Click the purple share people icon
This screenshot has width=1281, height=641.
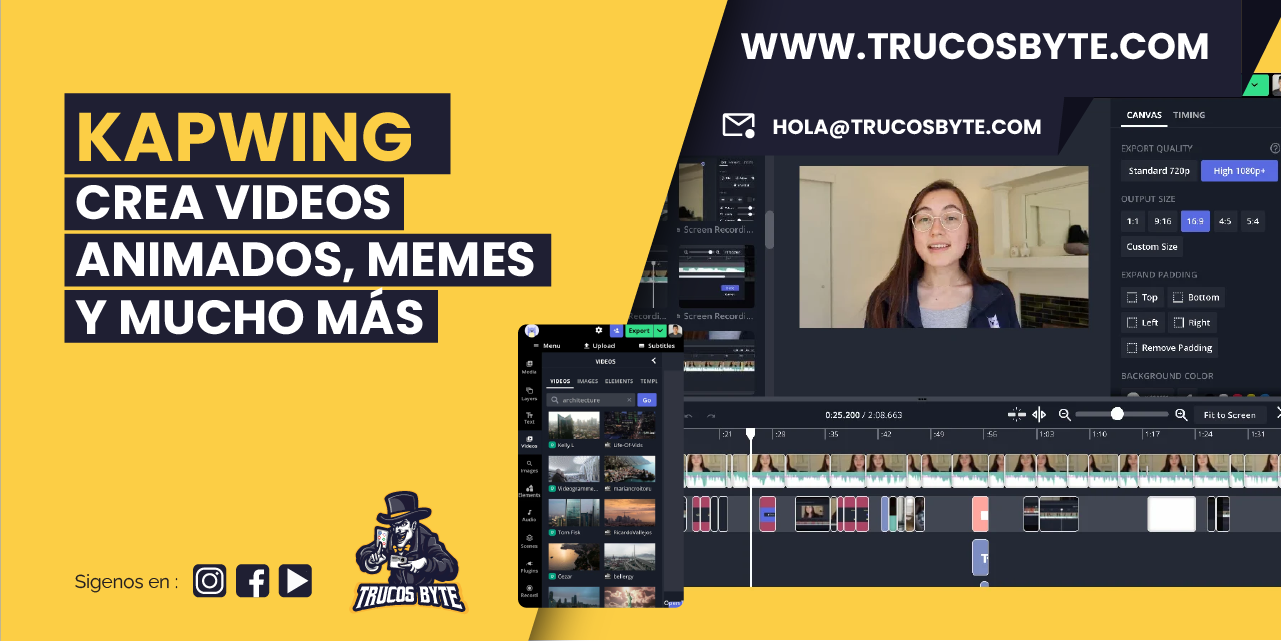point(616,330)
